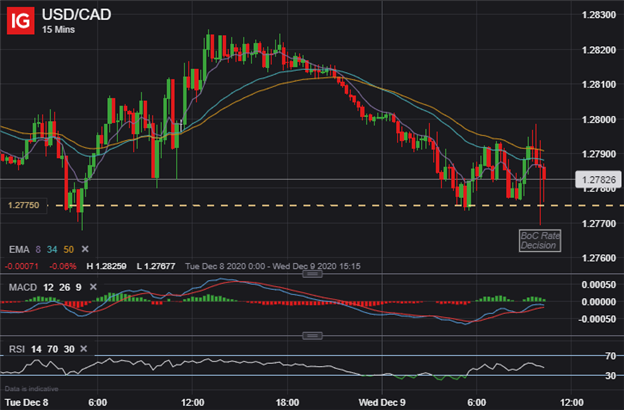Screen dimensions: 624x410
Task: Click the 15 Mins timeframe label
Action: click(58, 29)
